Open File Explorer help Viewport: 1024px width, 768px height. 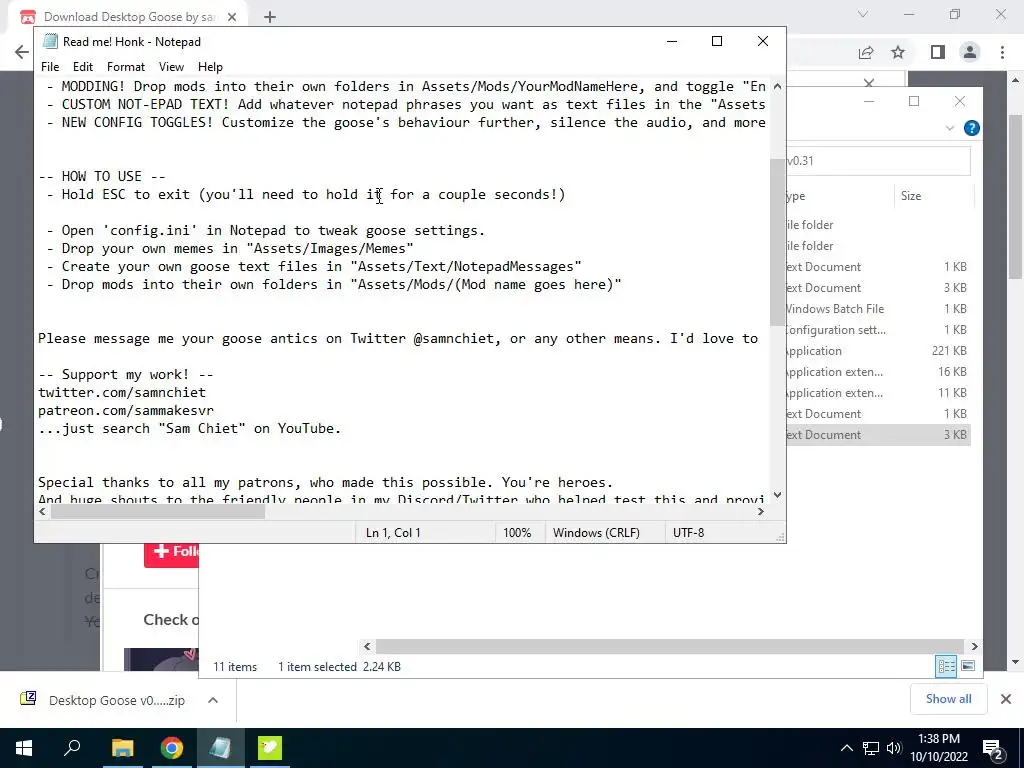972,128
